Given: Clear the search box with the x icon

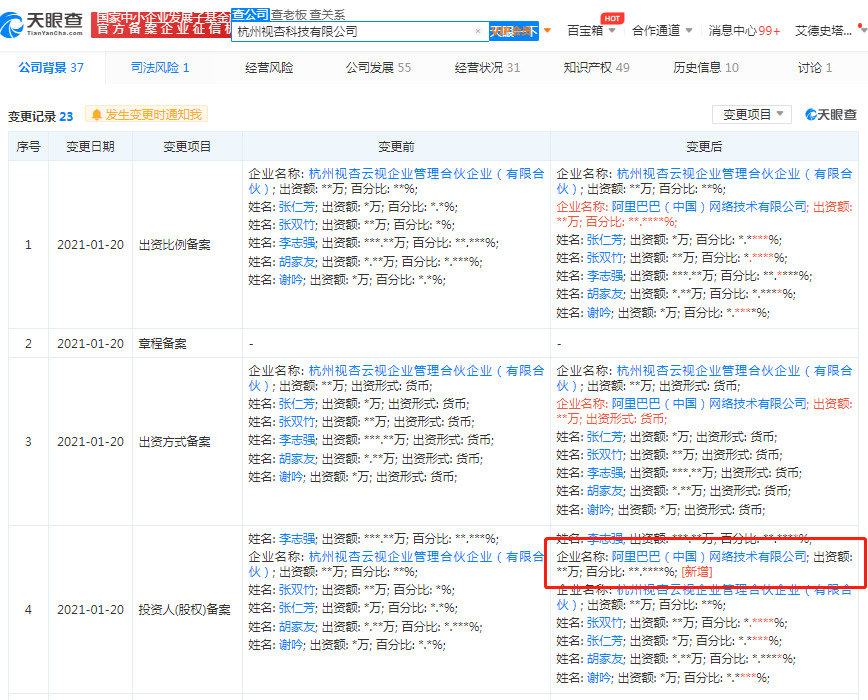Looking at the screenshot, I should [478, 31].
